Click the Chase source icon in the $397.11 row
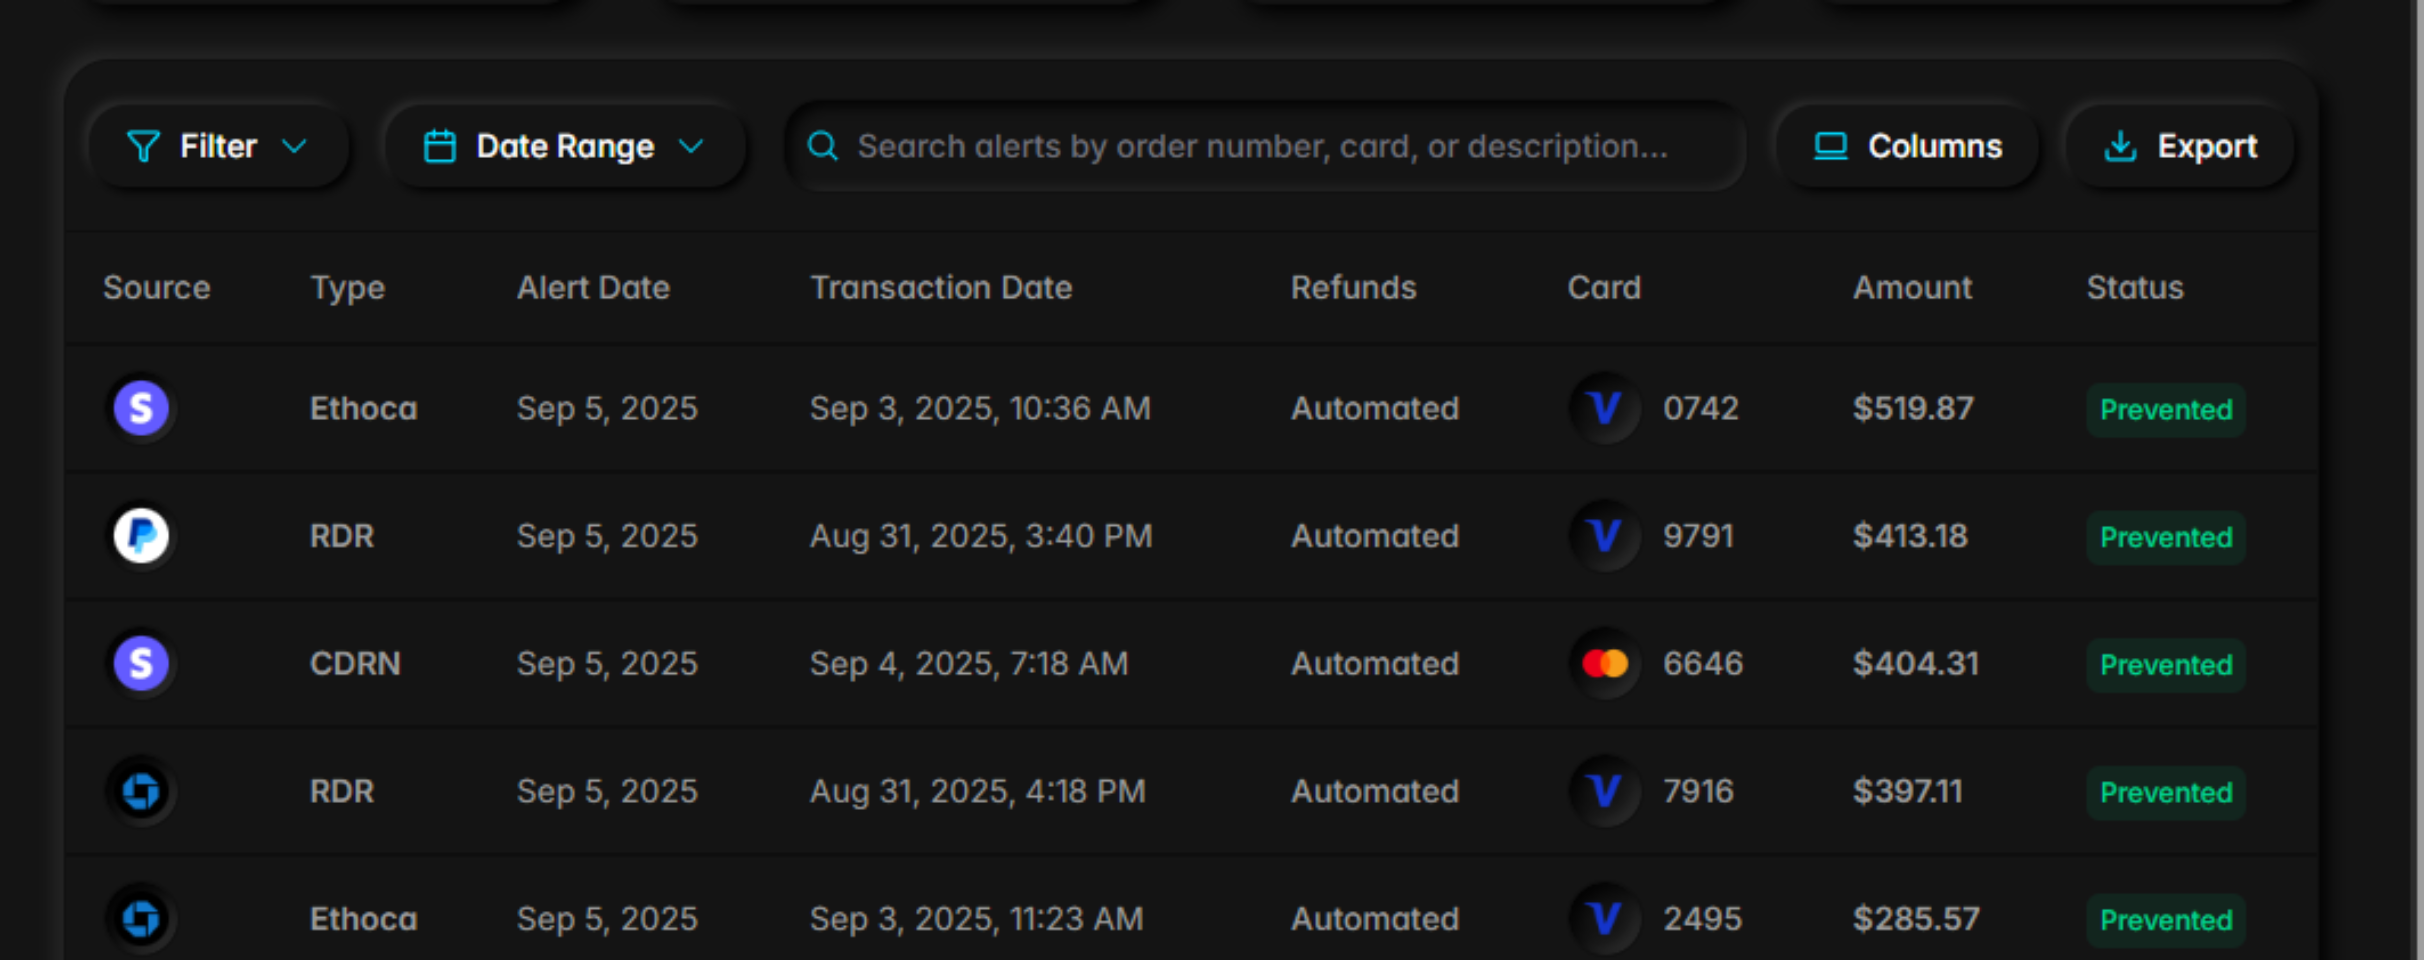The width and height of the screenshot is (2424, 960). click(141, 791)
